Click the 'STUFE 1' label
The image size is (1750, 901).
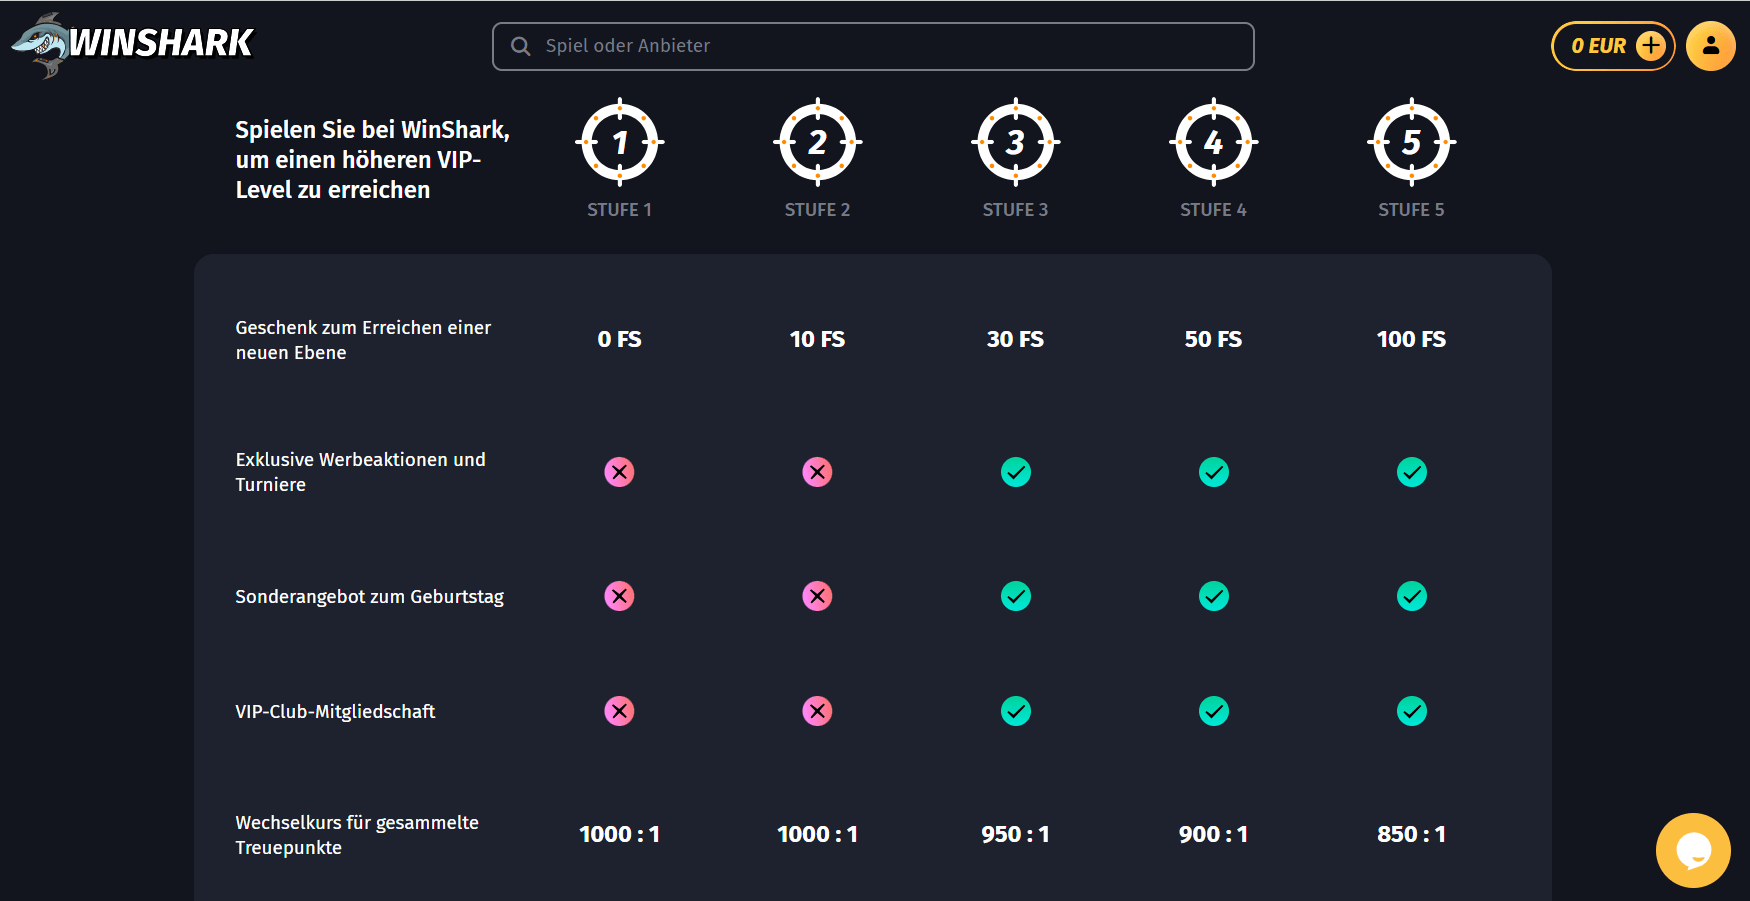[620, 210]
